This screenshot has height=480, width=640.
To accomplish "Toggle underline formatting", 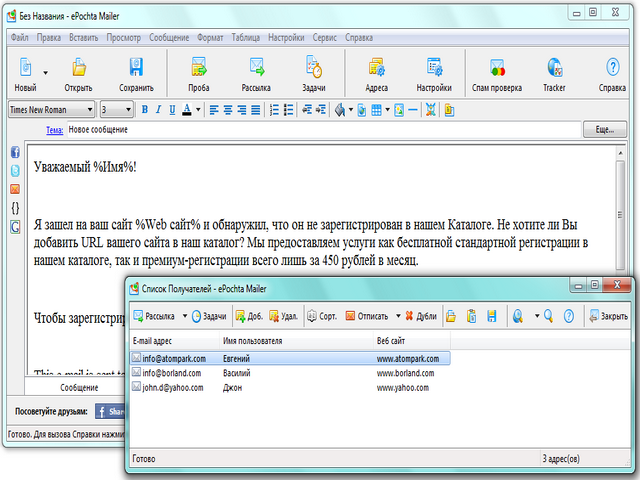I will pos(172,109).
